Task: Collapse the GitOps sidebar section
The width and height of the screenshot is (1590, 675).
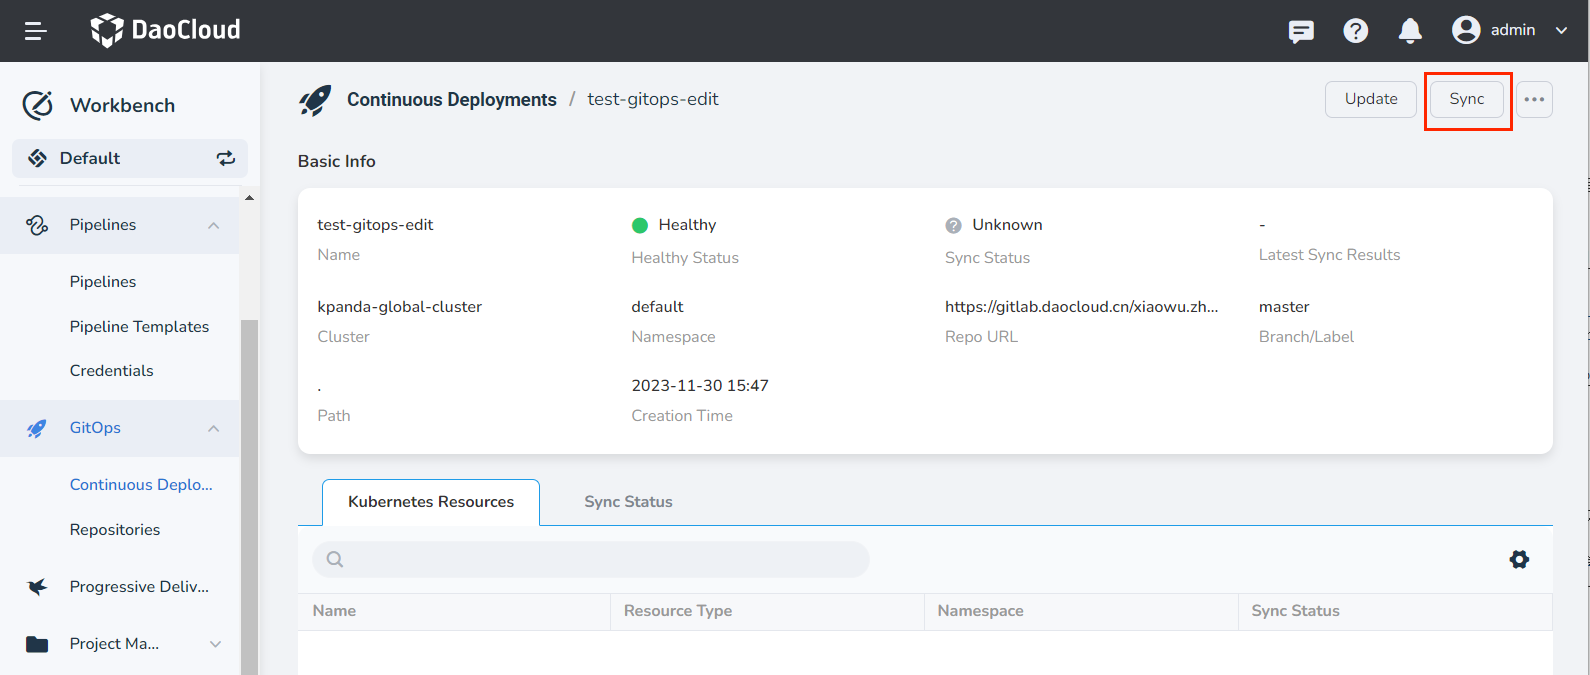Action: pos(214,428)
